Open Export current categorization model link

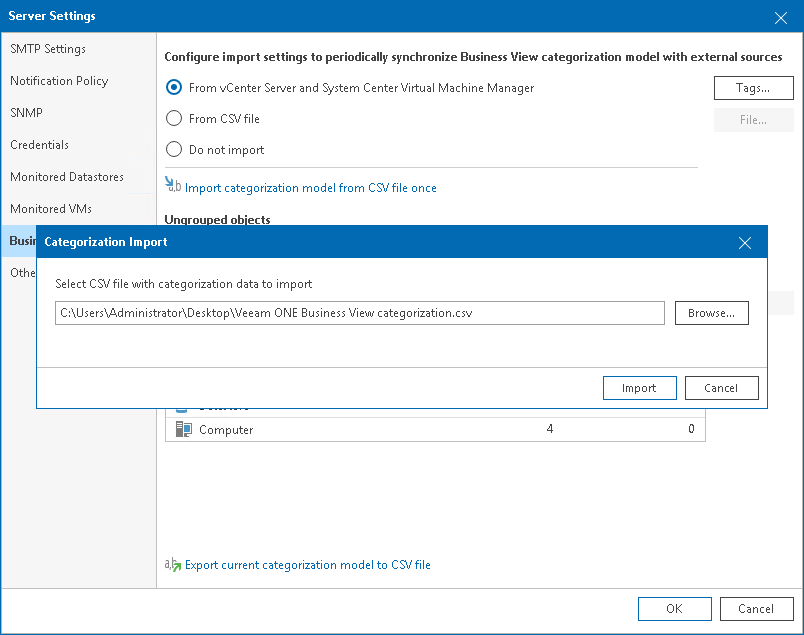308,565
